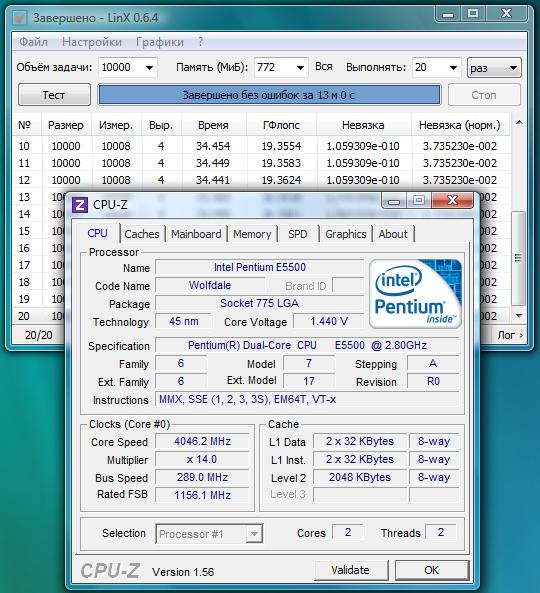Click the LinX application icon in title bar

tap(19, 17)
